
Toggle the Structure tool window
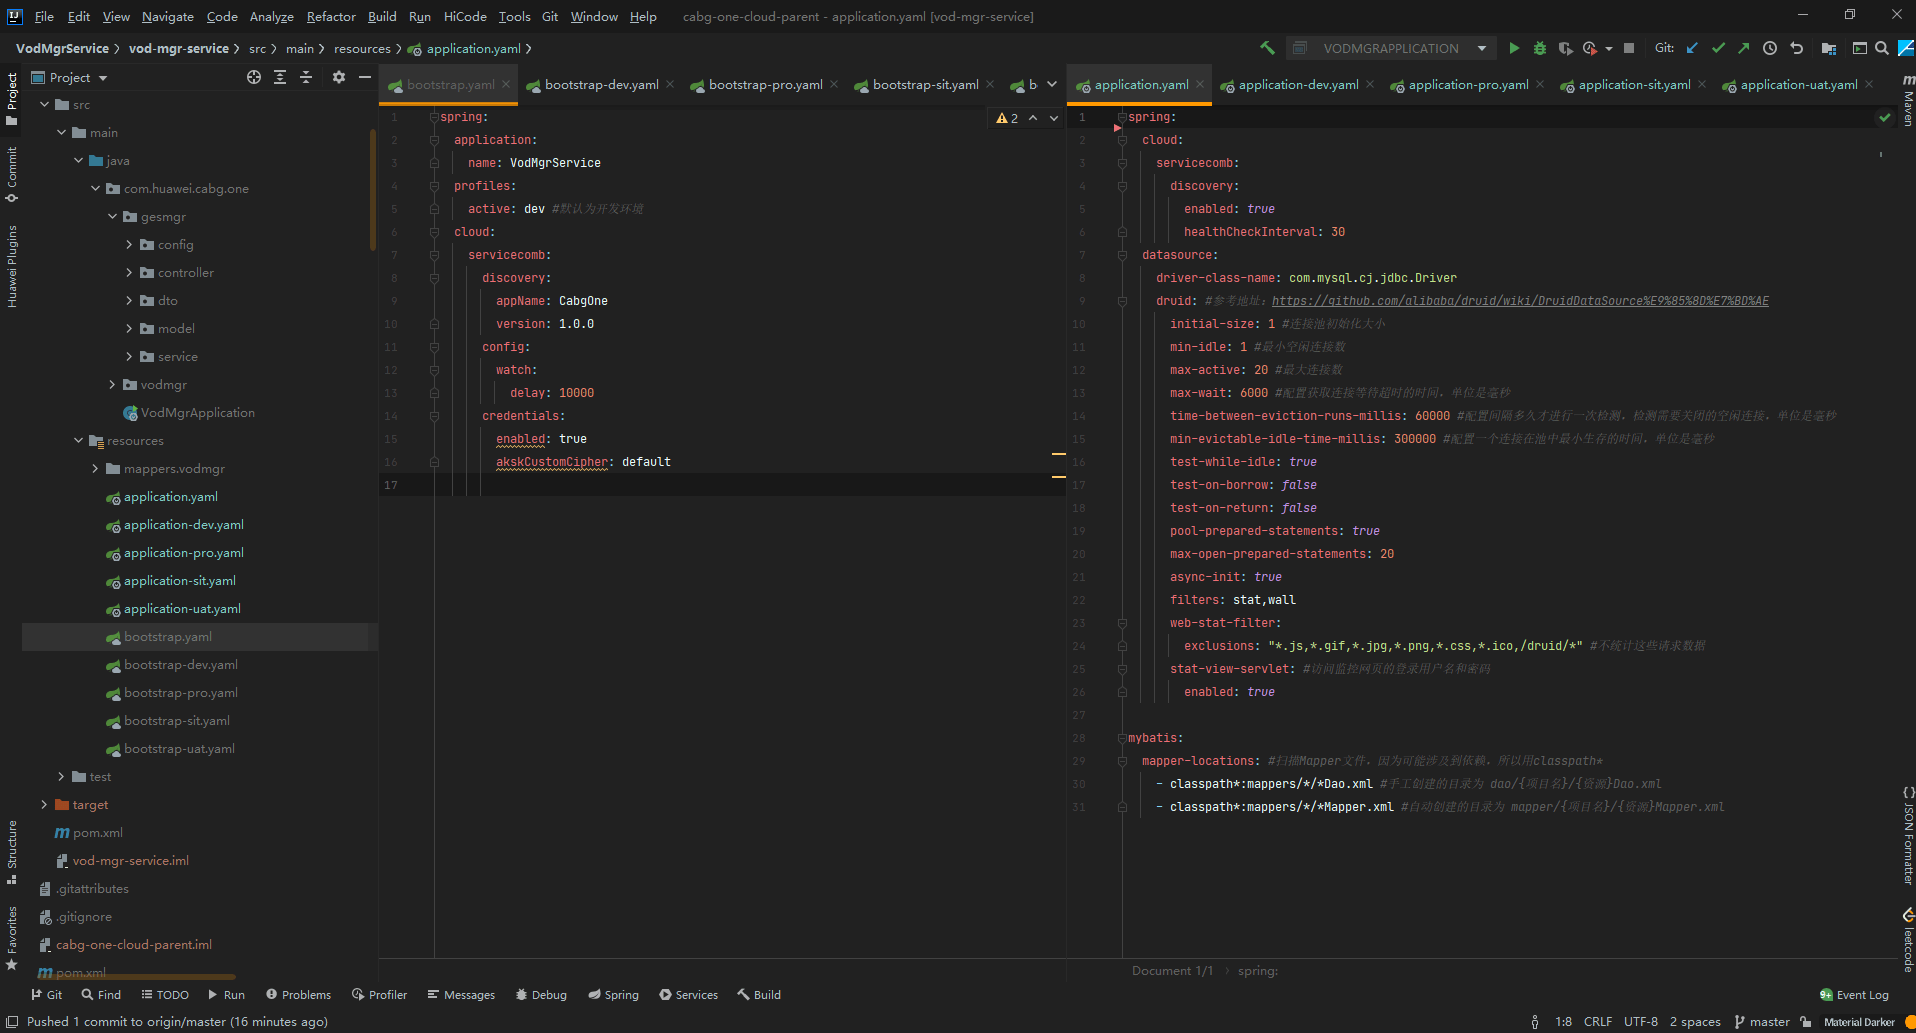pos(12,850)
